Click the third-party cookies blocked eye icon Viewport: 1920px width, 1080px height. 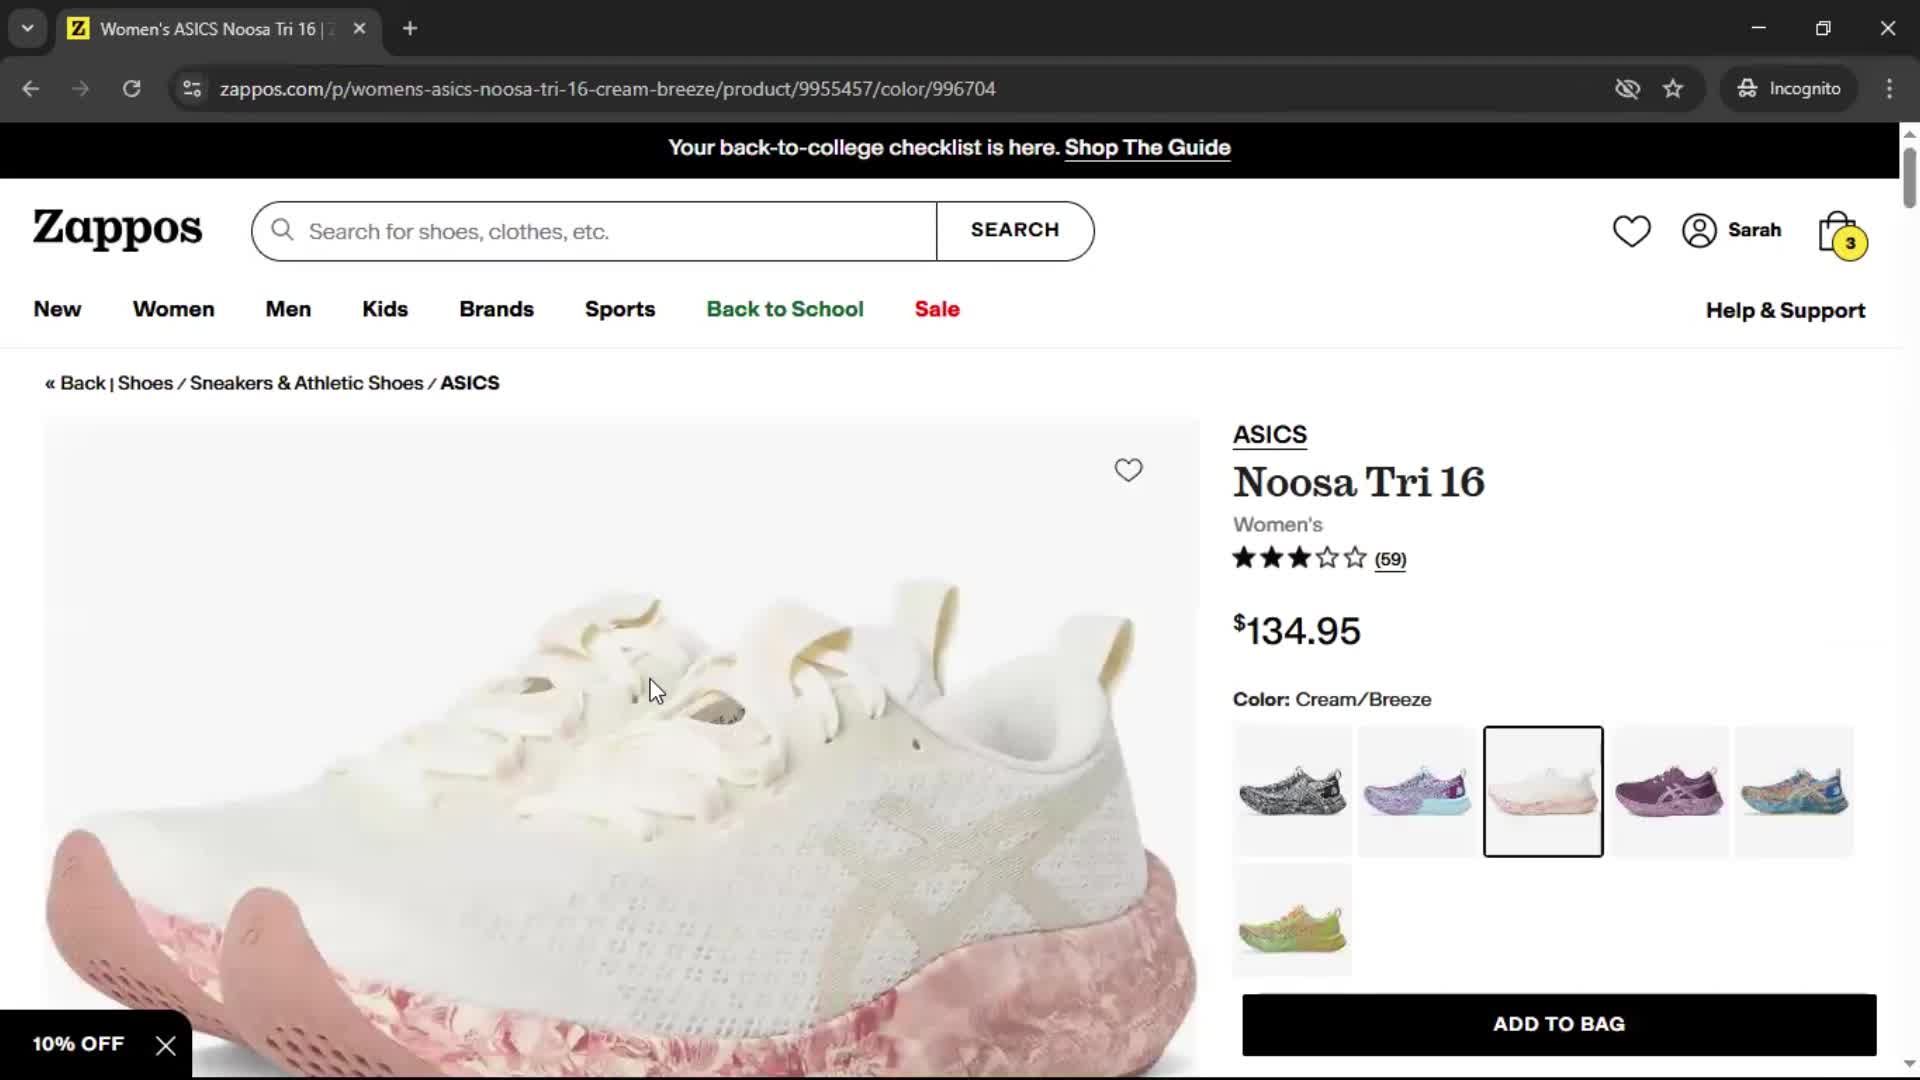click(1627, 88)
